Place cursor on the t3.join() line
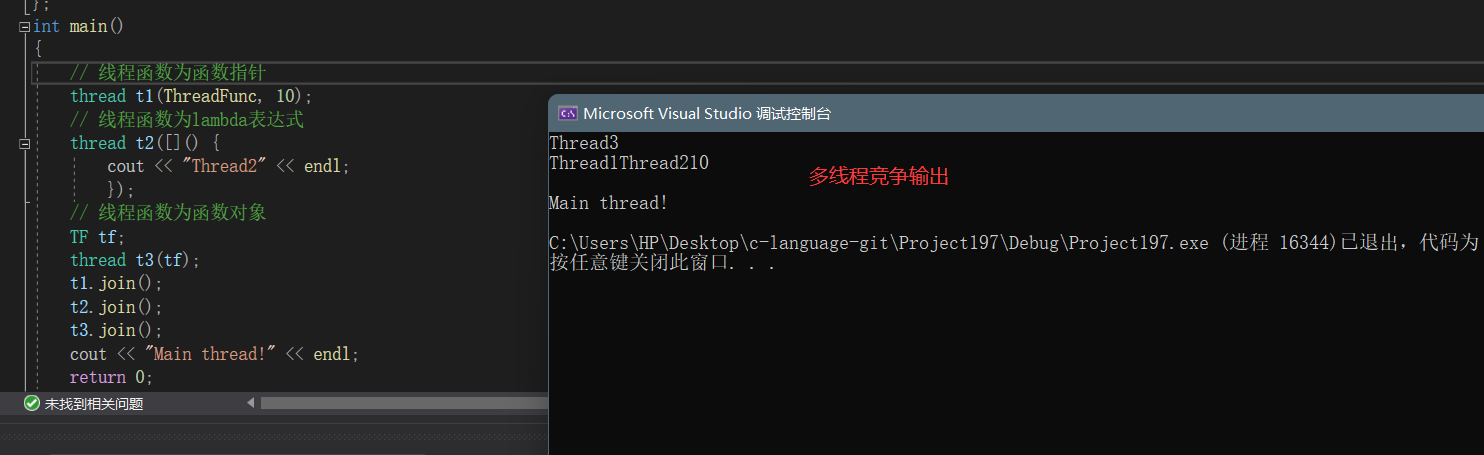 pyautogui.click(x=115, y=331)
